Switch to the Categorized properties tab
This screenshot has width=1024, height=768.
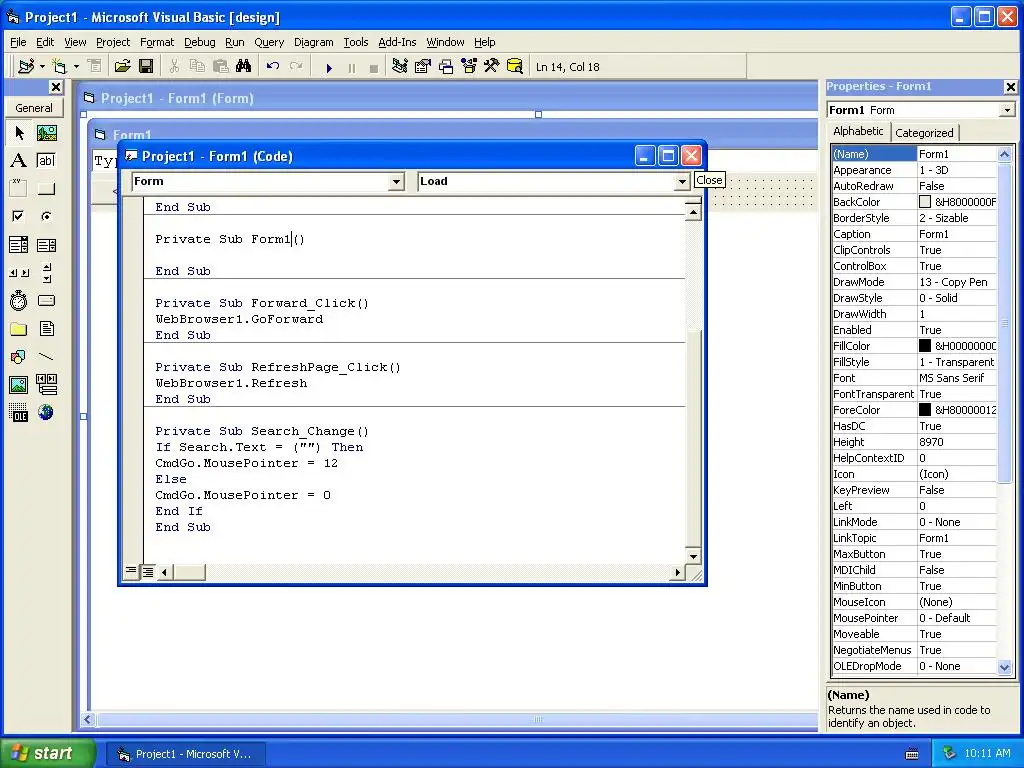pos(924,133)
